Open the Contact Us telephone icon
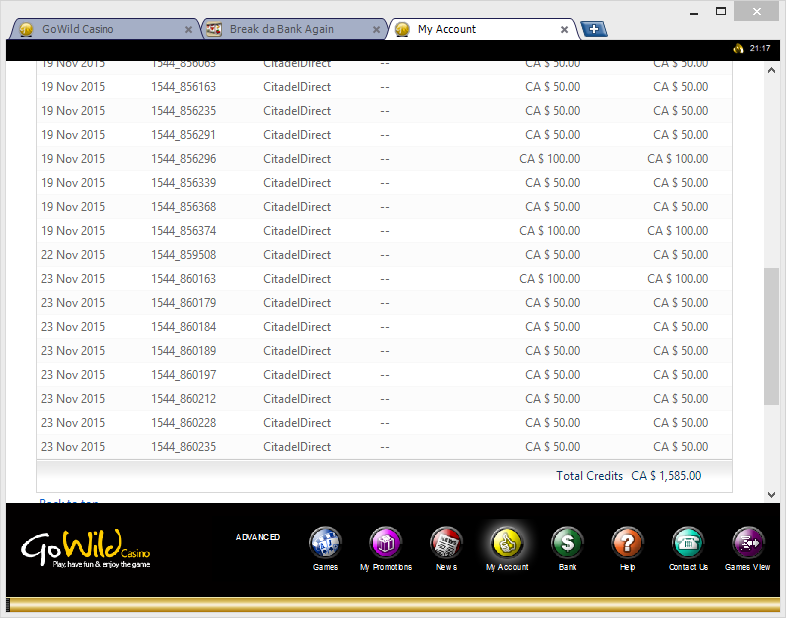The height and width of the screenshot is (618, 786). (x=688, y=543)
